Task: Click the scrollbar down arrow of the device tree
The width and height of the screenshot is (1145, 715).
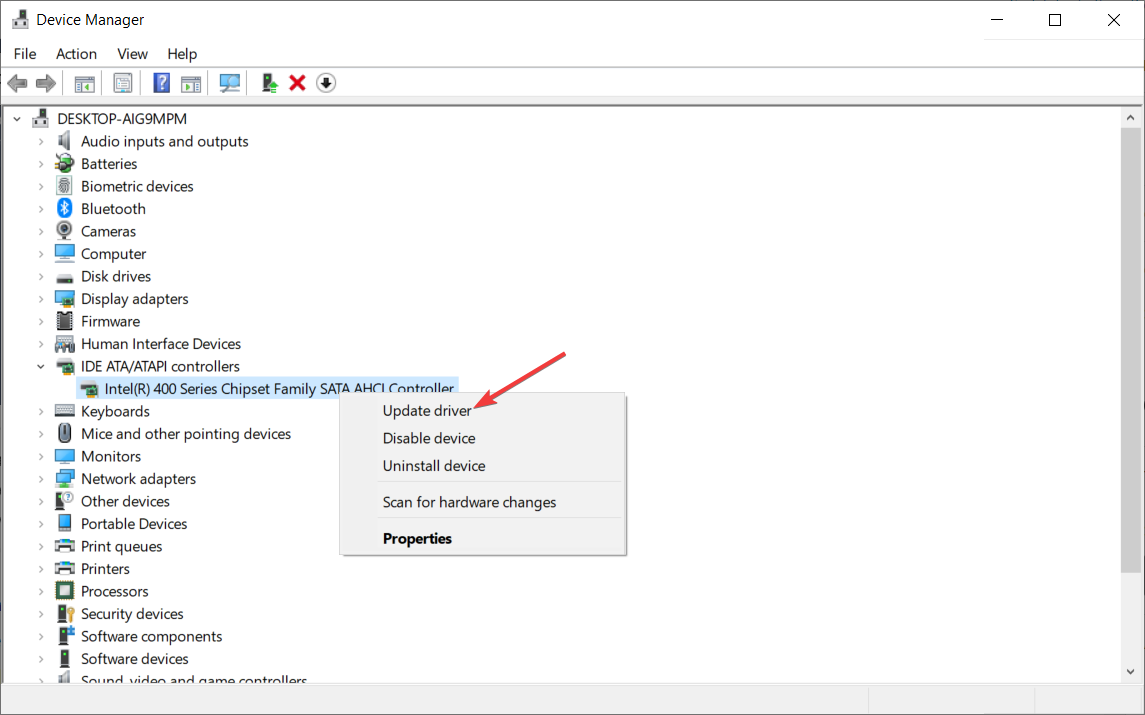Action: tap(1130, 672)
